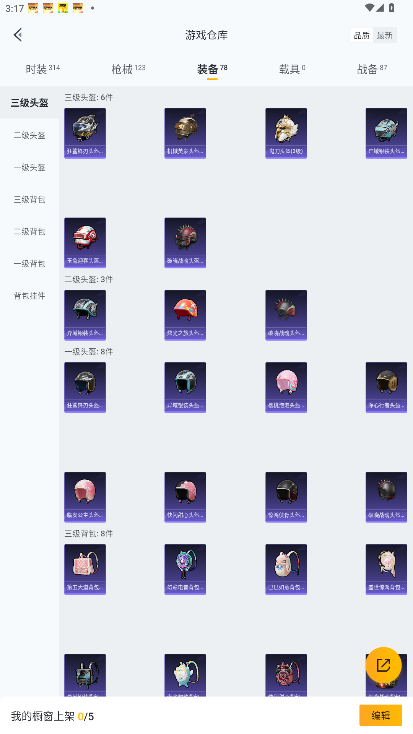The width and height of the screenshot is (413, 734).
Task: Open the red-white level-three helmet item
Action: coord(85,242)
